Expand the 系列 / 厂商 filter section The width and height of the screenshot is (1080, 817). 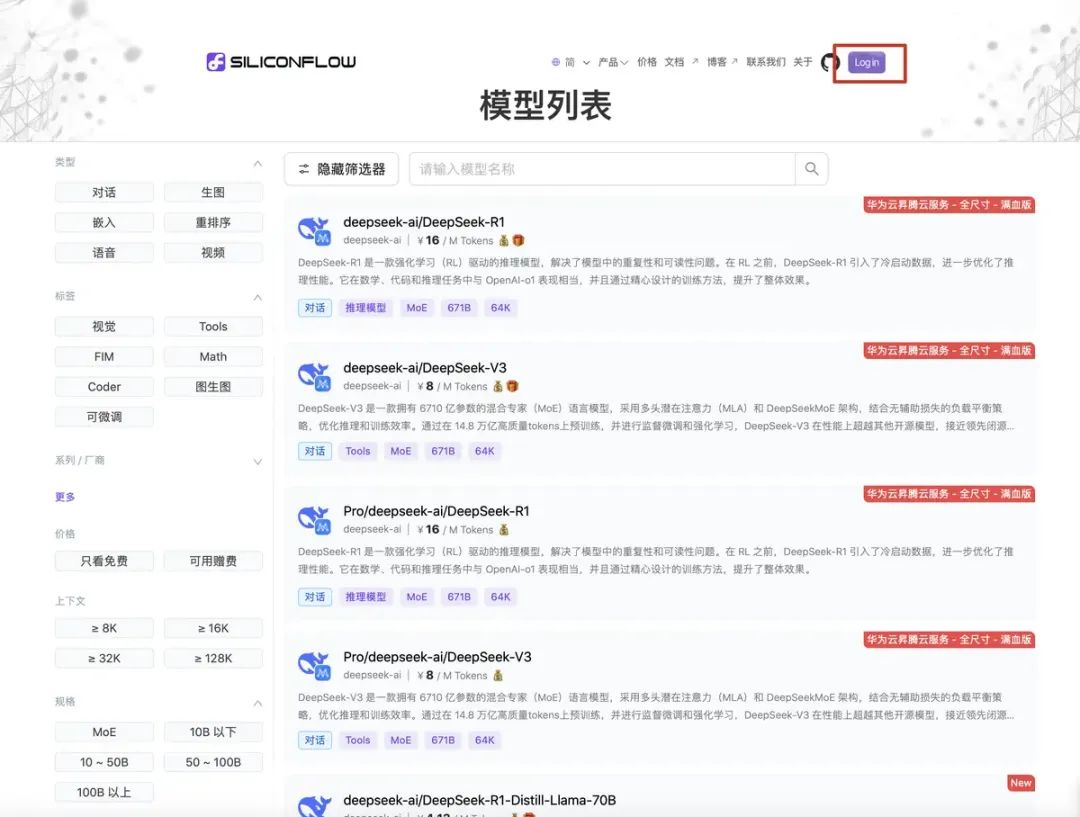[258, 462]
